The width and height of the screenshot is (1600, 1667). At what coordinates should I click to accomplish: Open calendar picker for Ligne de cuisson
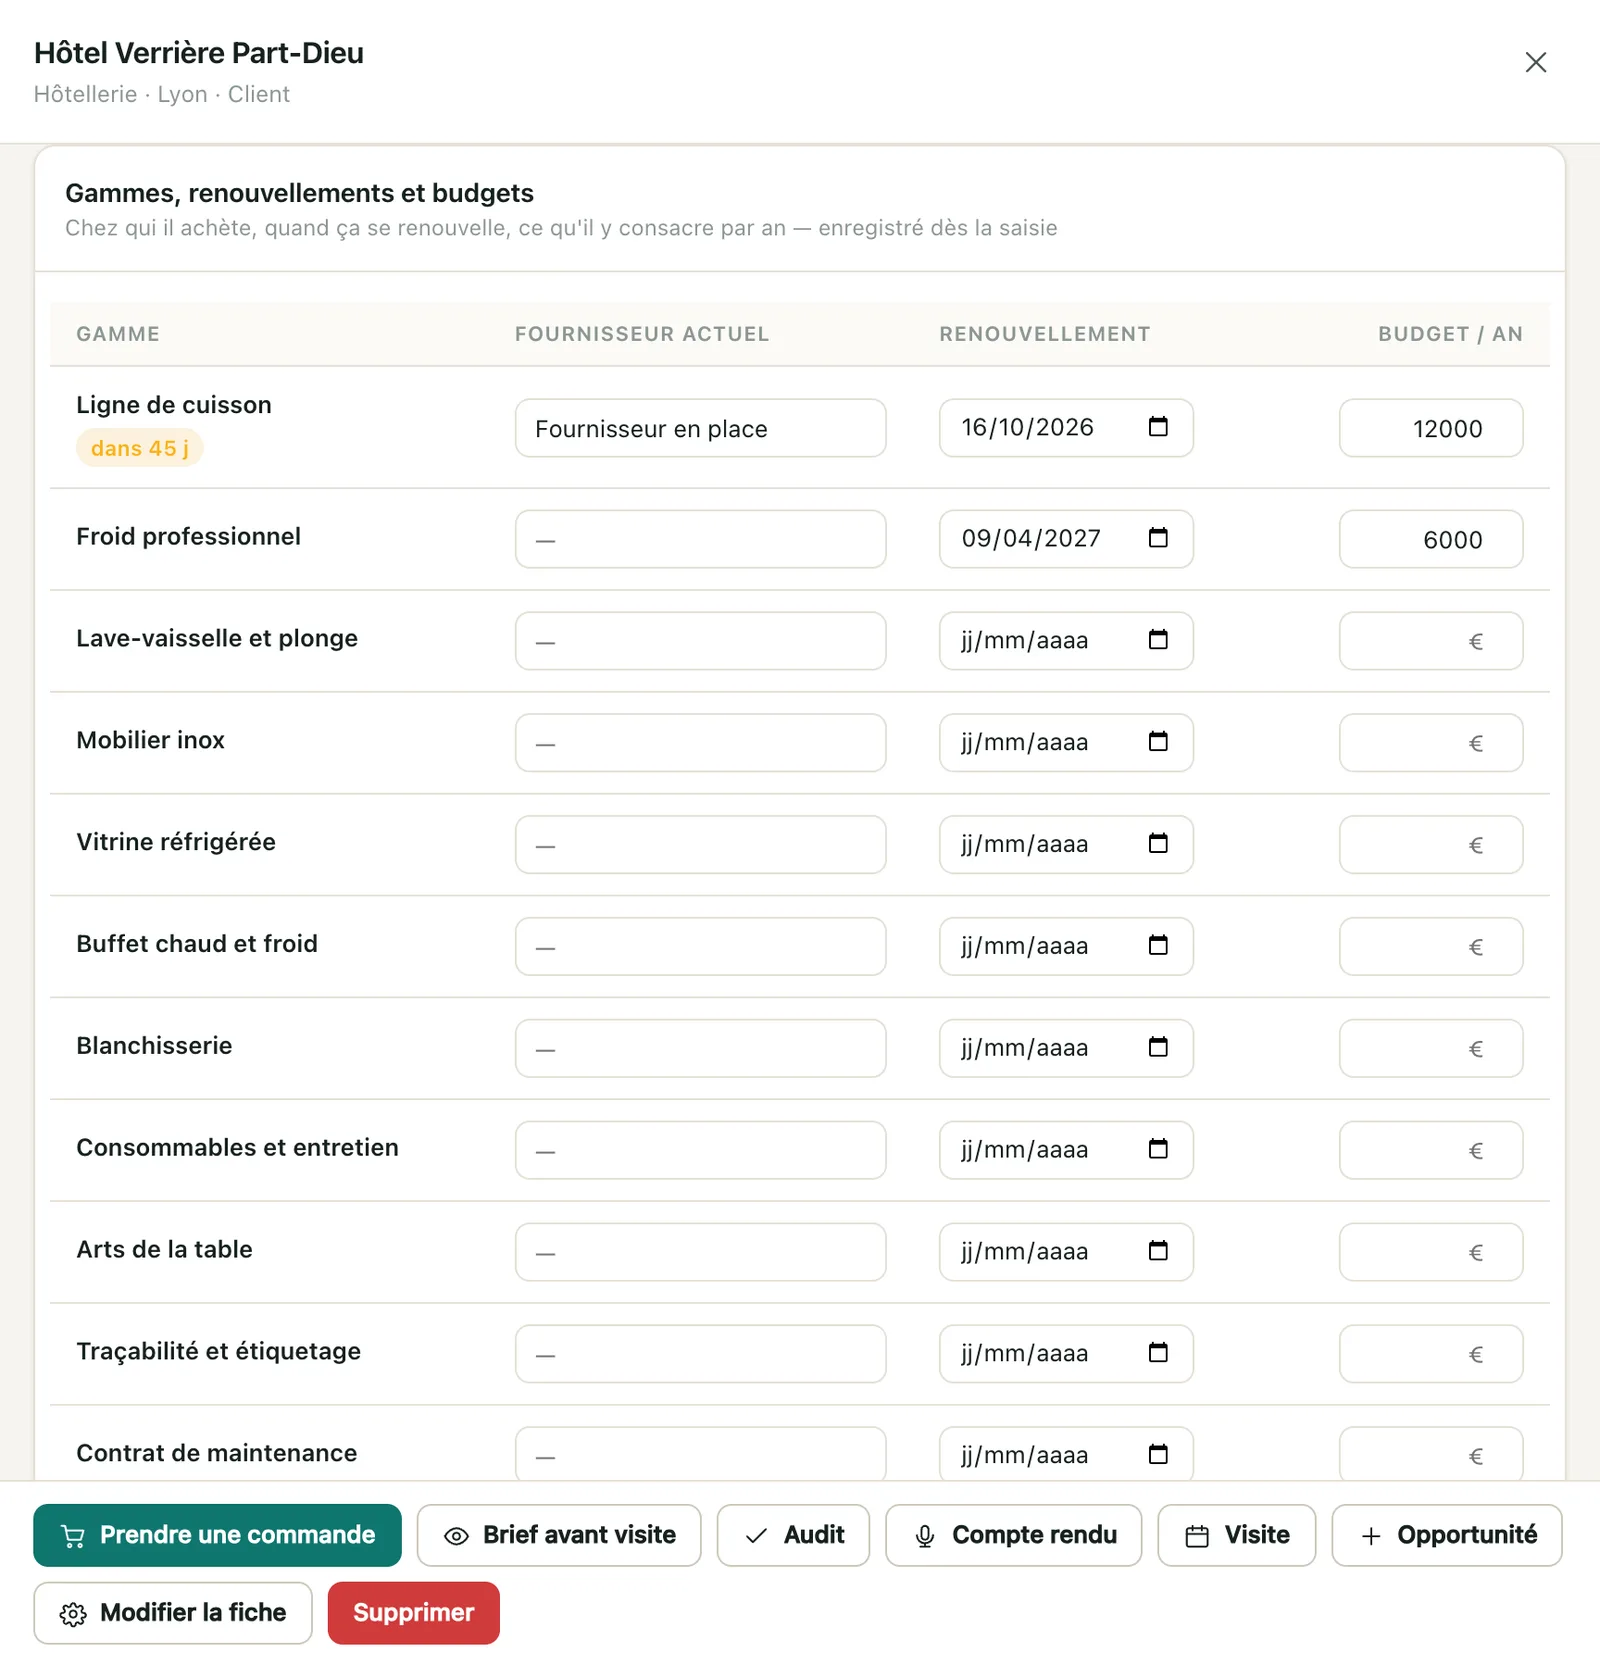click(x=1158, y=427)
